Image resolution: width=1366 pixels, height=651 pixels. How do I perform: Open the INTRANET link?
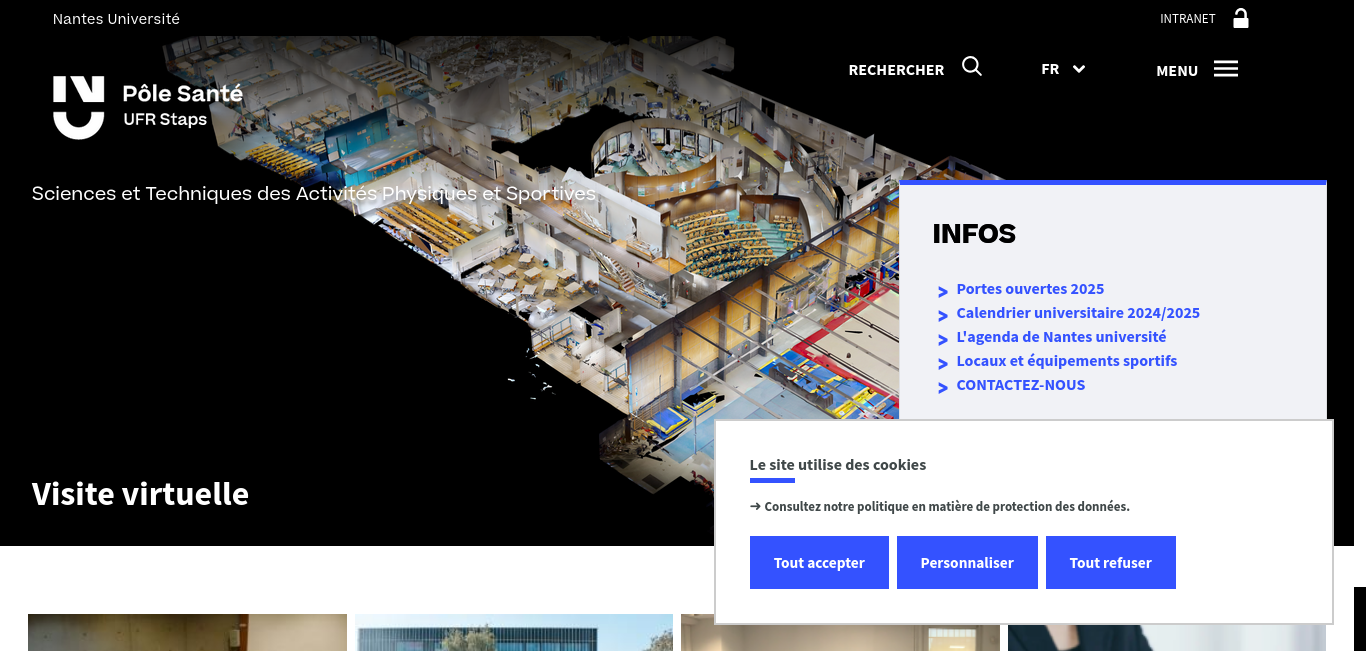[x=1188, y=19]
